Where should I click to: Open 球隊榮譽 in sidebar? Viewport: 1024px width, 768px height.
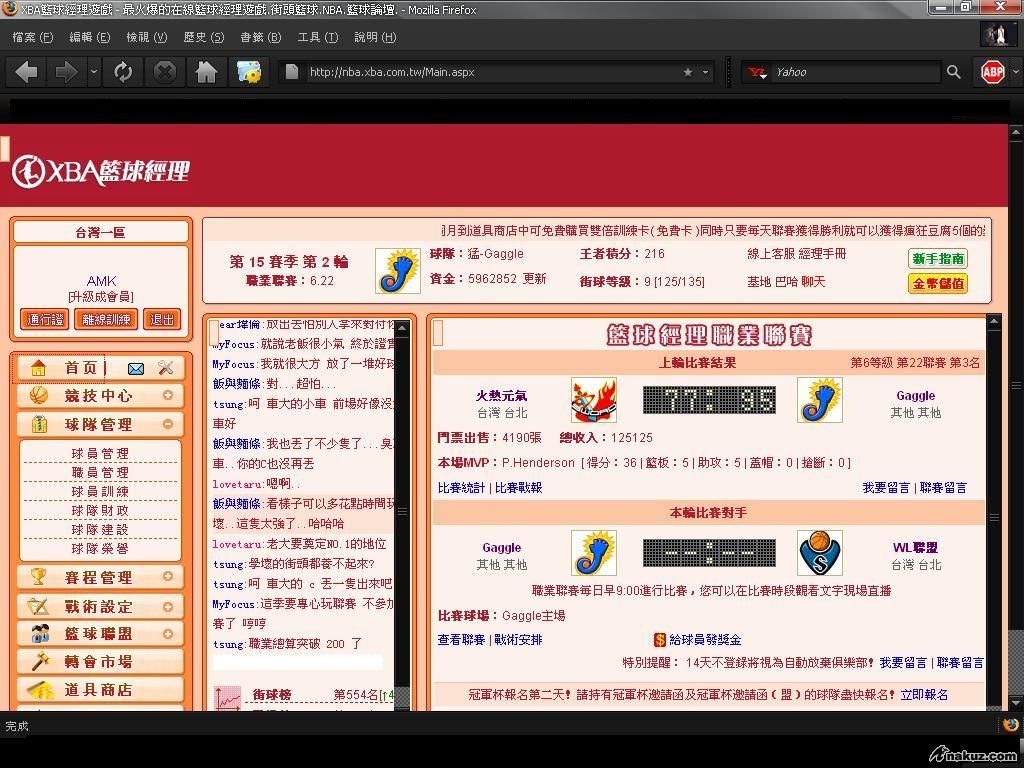click(x=100, y=548)
